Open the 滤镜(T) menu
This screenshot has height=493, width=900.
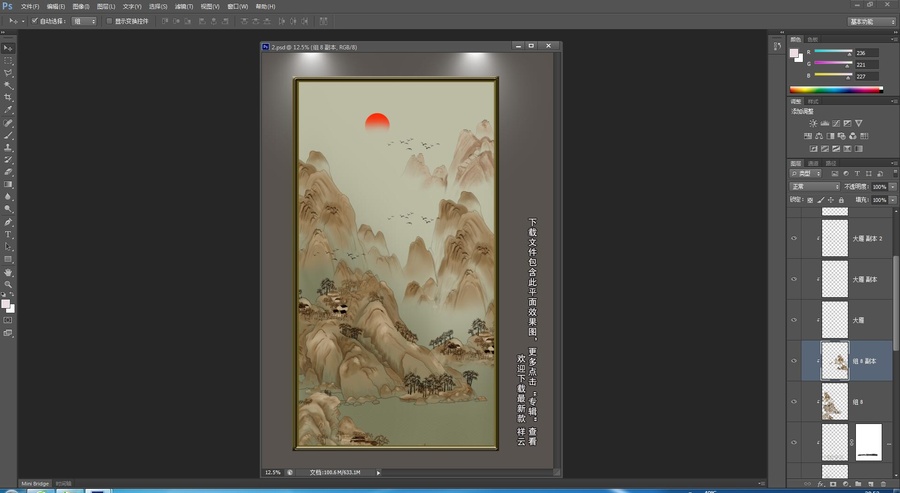point(184,6)
